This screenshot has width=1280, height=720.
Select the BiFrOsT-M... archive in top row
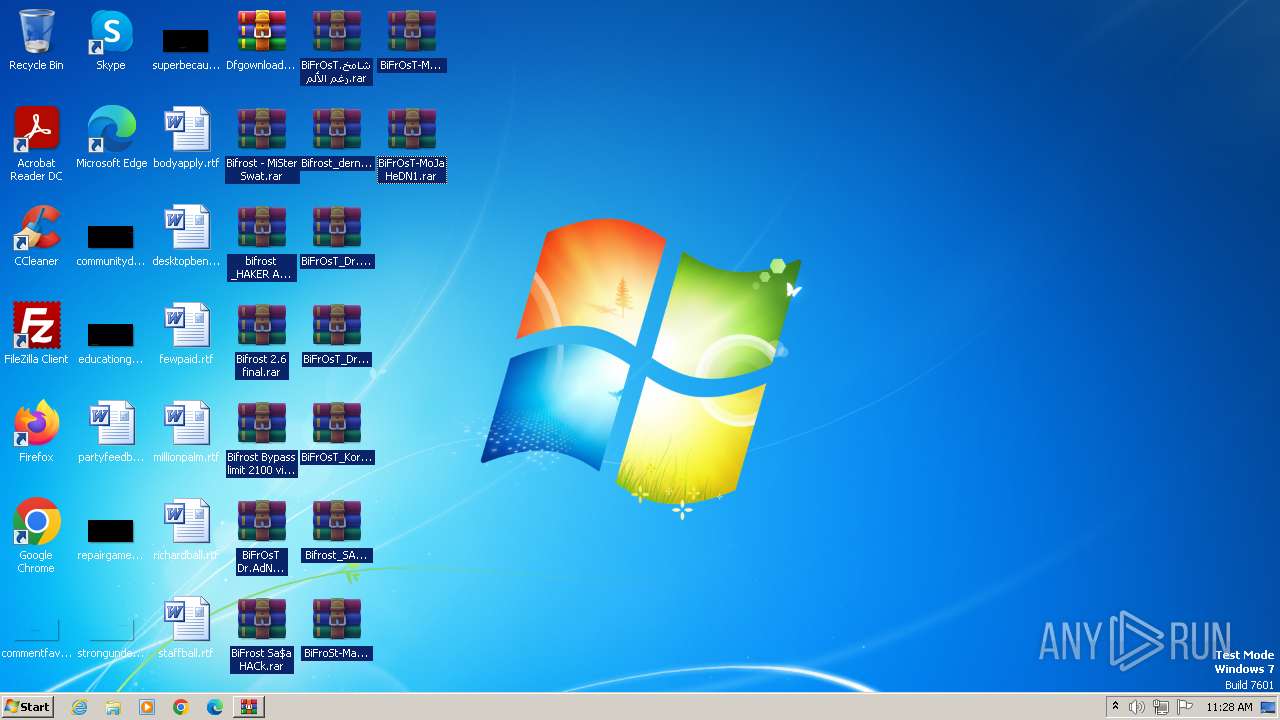tap(411, 40)
